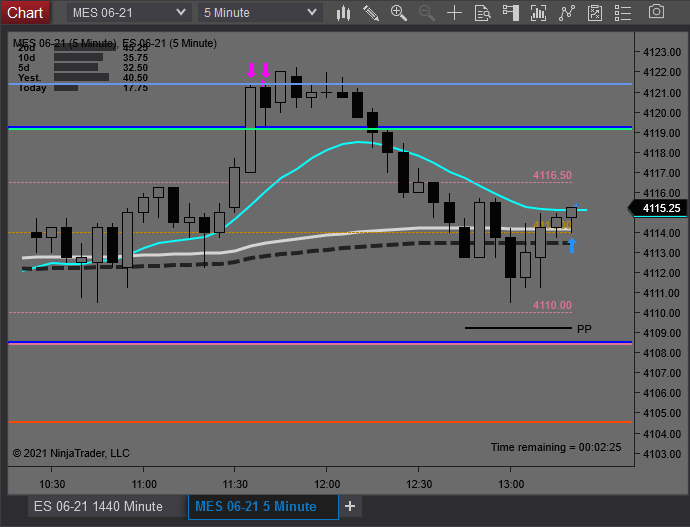Toggle the Chart Trader panel icon
Image resolution: width=690 pixels, height=527 pixels.
[x=510, y=13]
